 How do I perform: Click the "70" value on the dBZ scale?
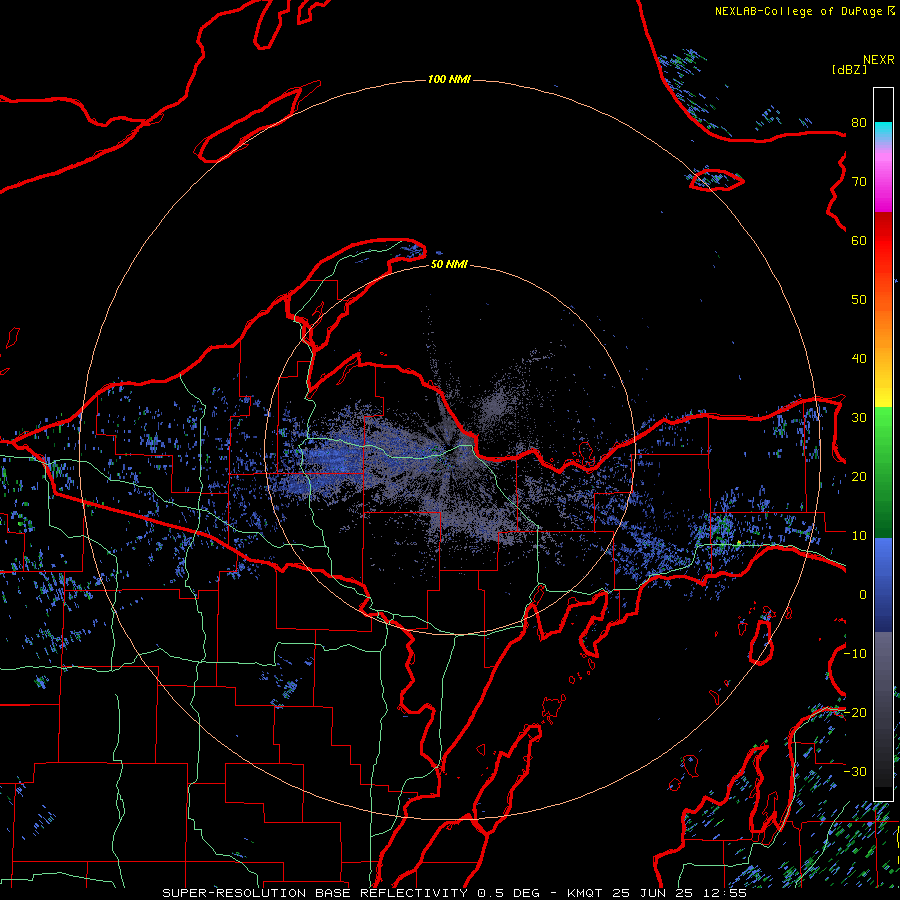[x=859, y=182]
